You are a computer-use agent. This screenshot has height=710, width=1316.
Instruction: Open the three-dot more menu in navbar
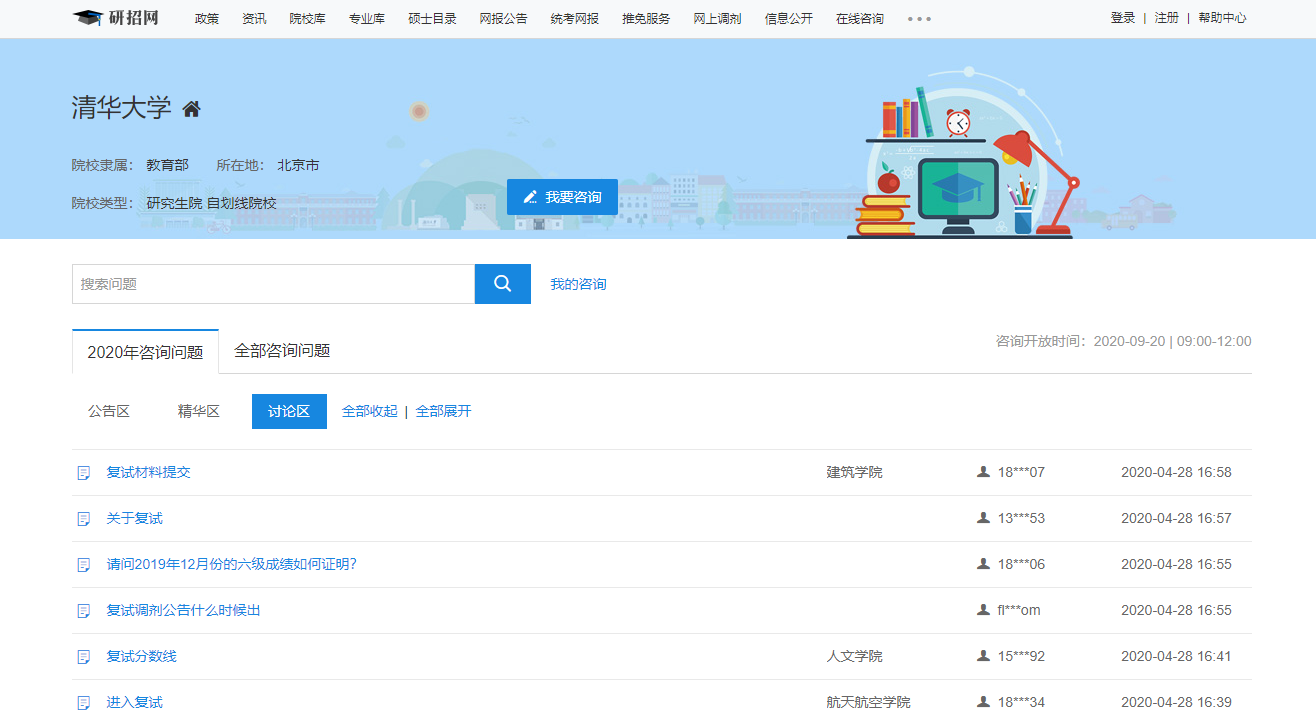point(919,19)
